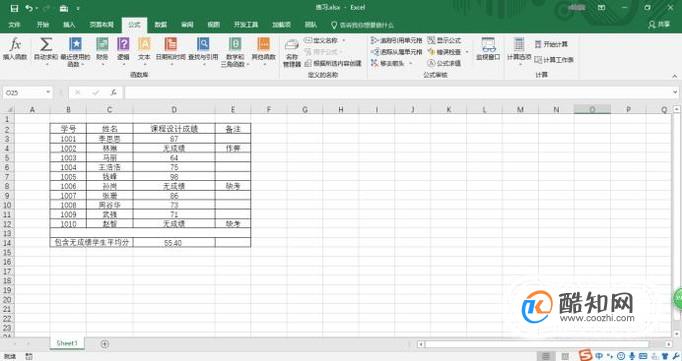Click the cell 包含无成绩学生平均分

point(91,243)
